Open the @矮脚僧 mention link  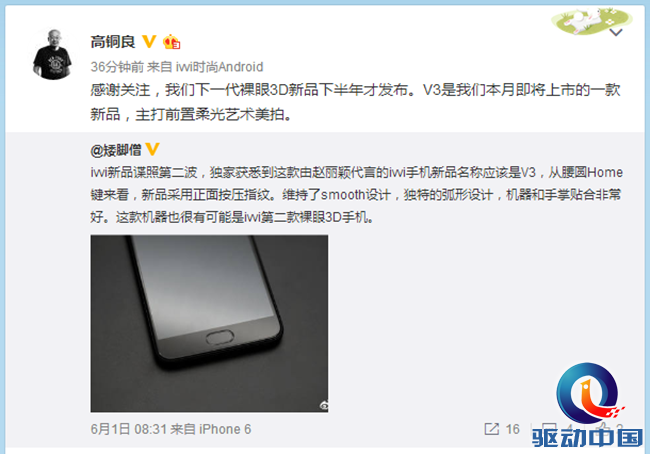116,150
